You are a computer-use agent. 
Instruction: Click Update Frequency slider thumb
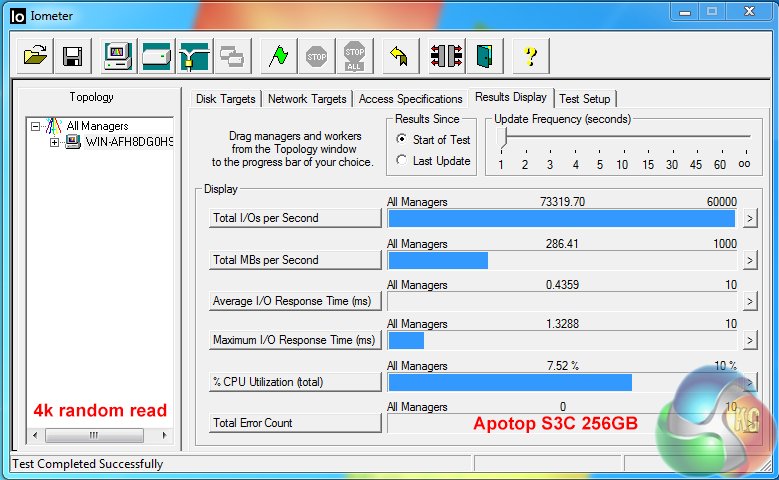point(502,138)
